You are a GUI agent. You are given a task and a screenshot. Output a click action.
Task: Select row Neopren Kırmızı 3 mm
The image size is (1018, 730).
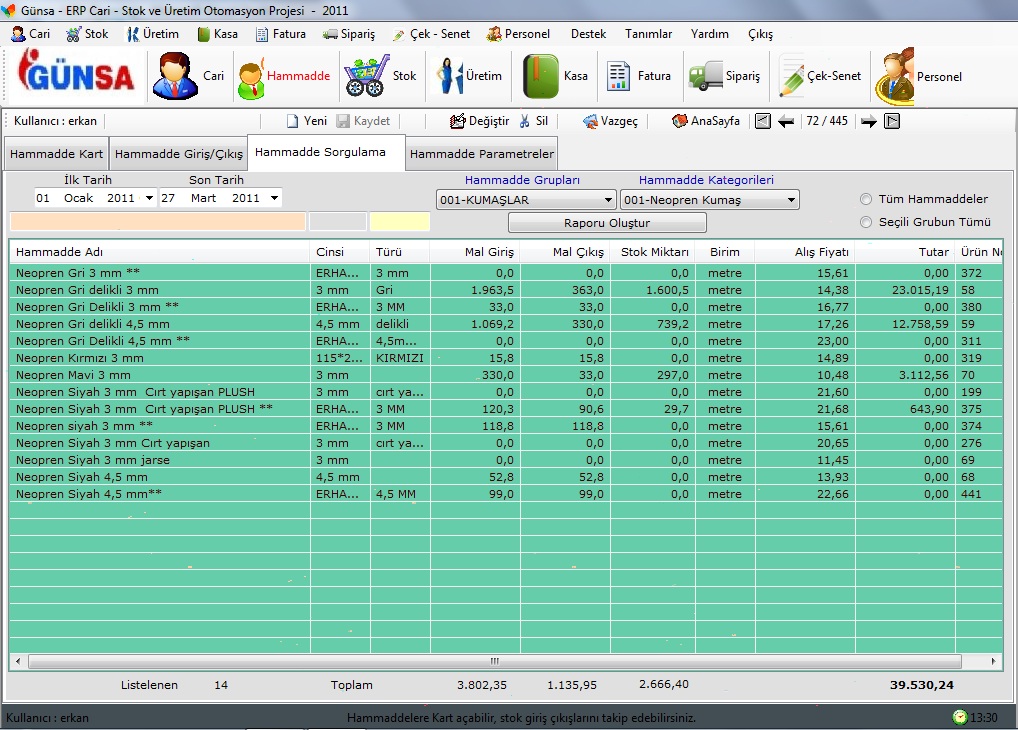506,358
